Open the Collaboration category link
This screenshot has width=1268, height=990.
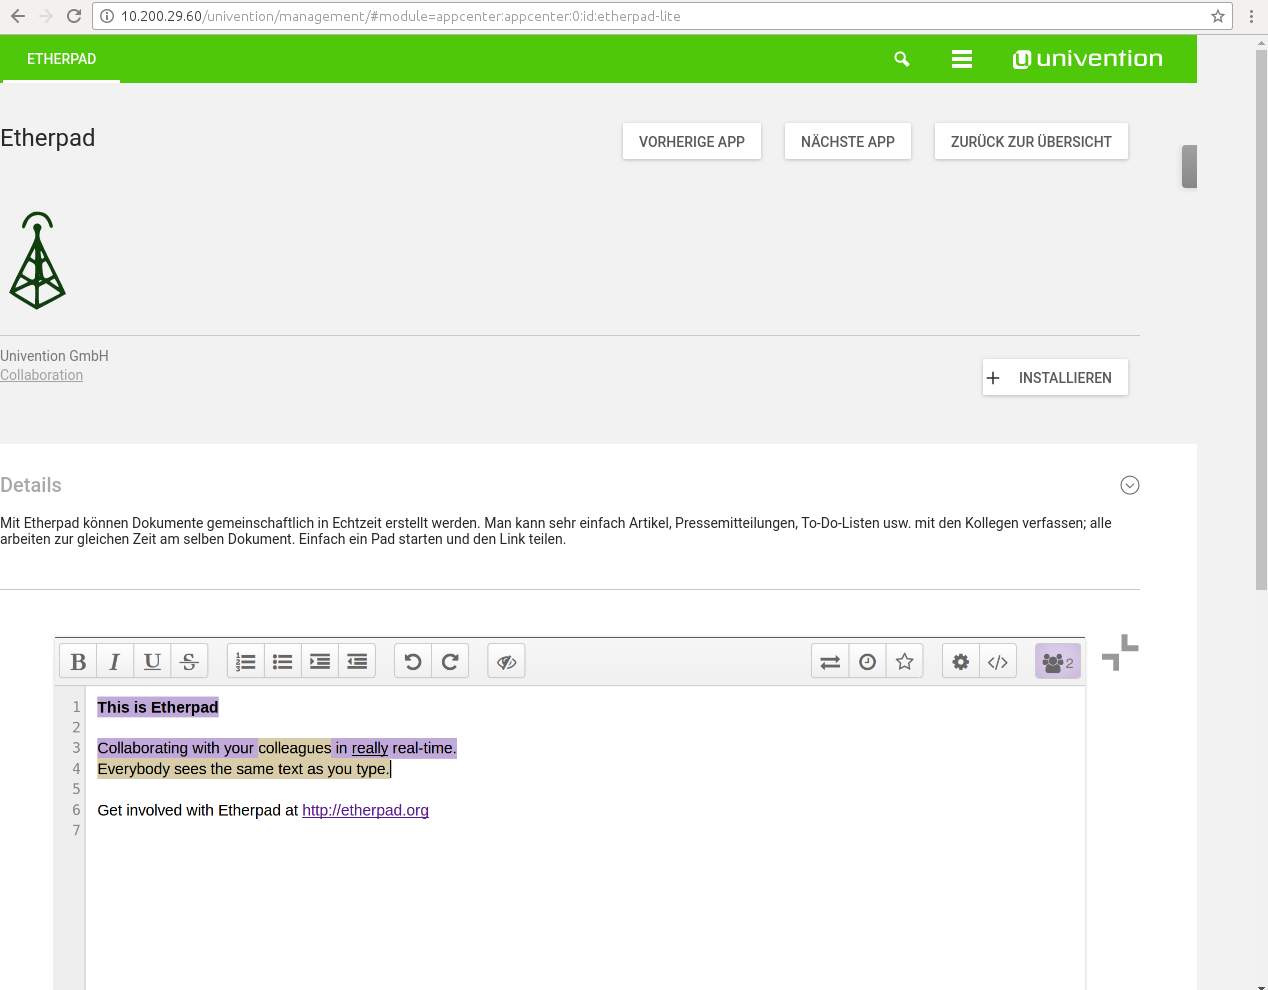[41, 375]
